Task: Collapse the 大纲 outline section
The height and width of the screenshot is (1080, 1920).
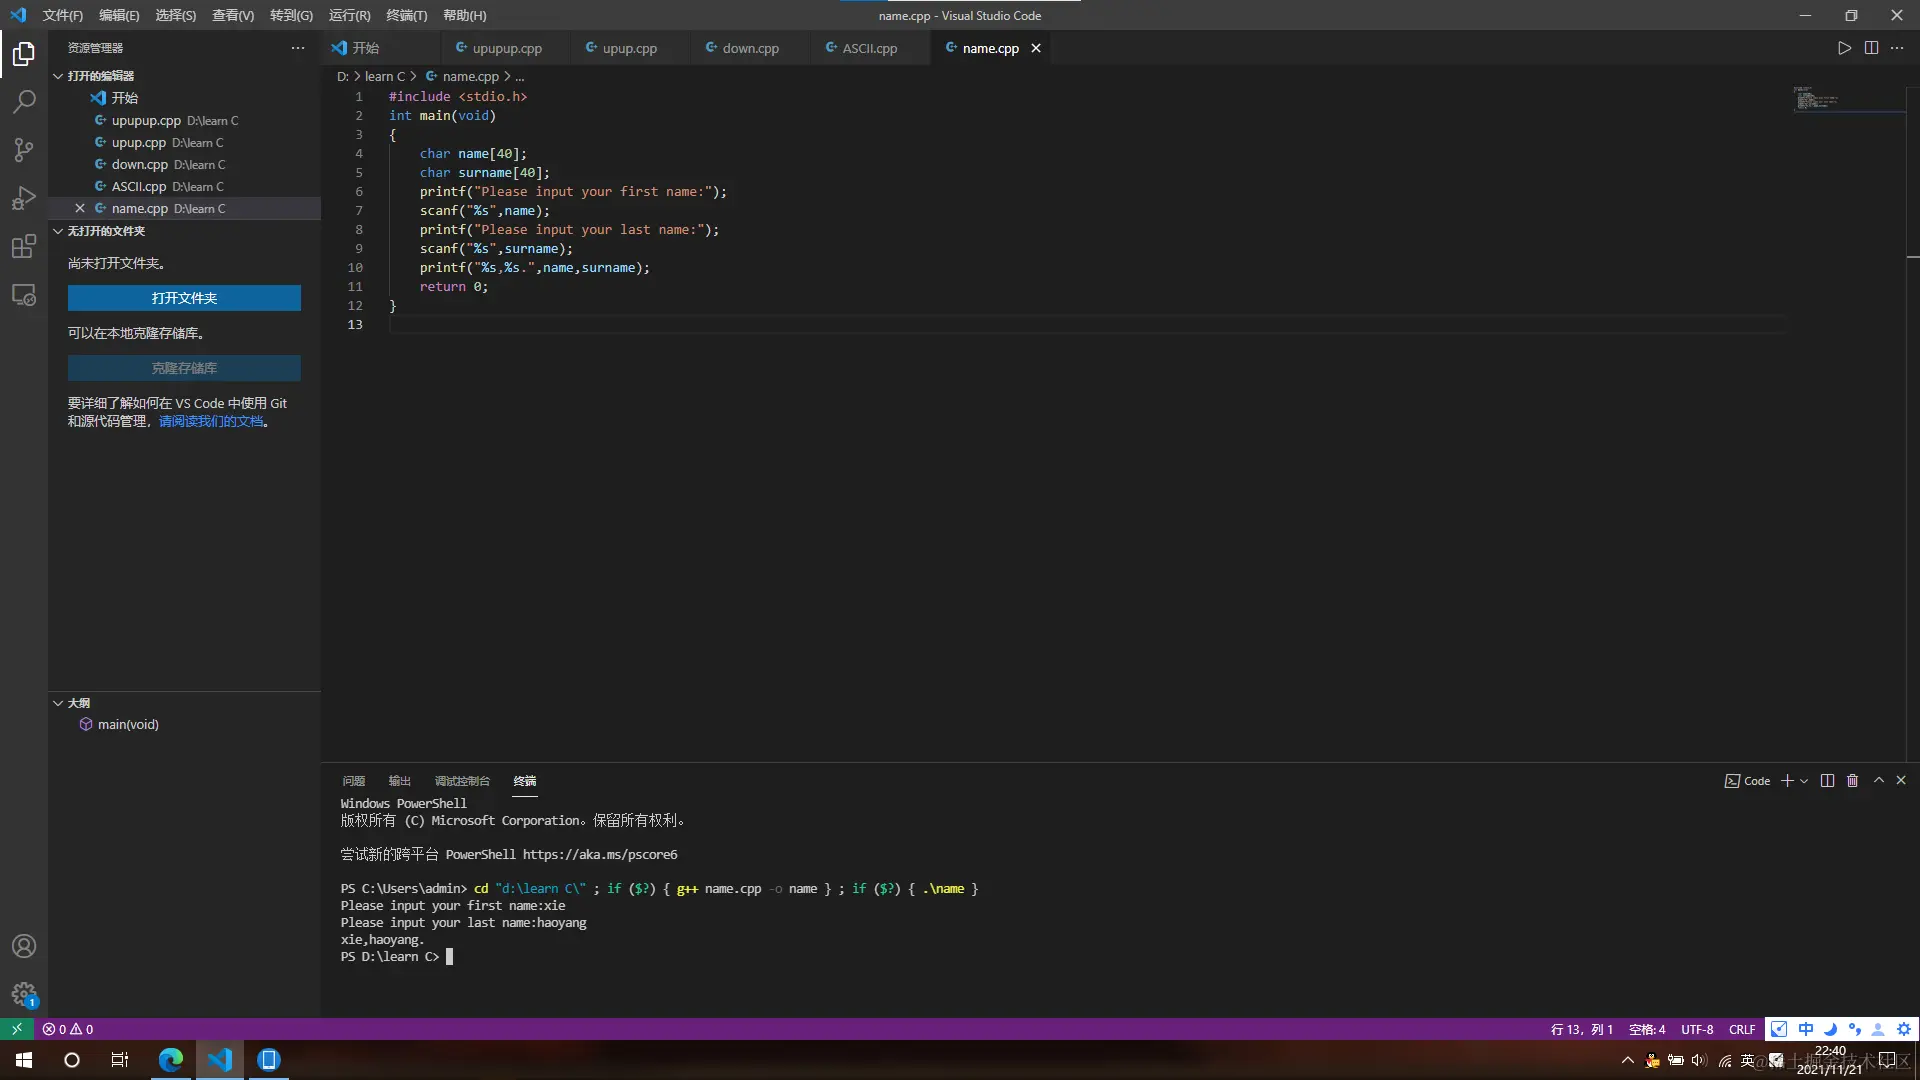Action: click(x=58, y=703)
